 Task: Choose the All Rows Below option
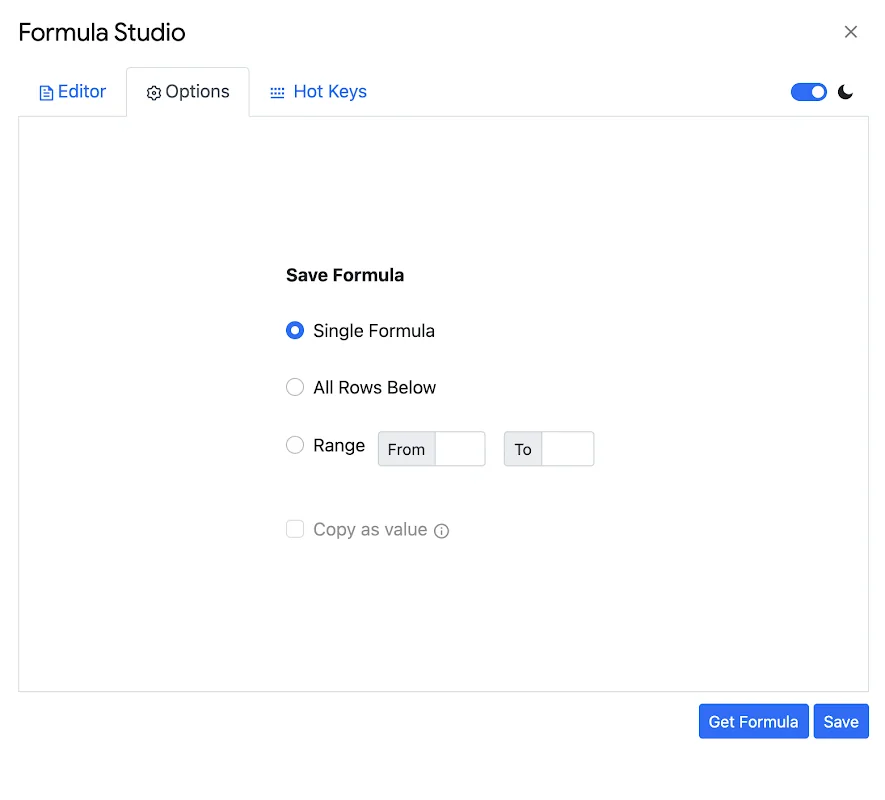(x=295, y=387)
